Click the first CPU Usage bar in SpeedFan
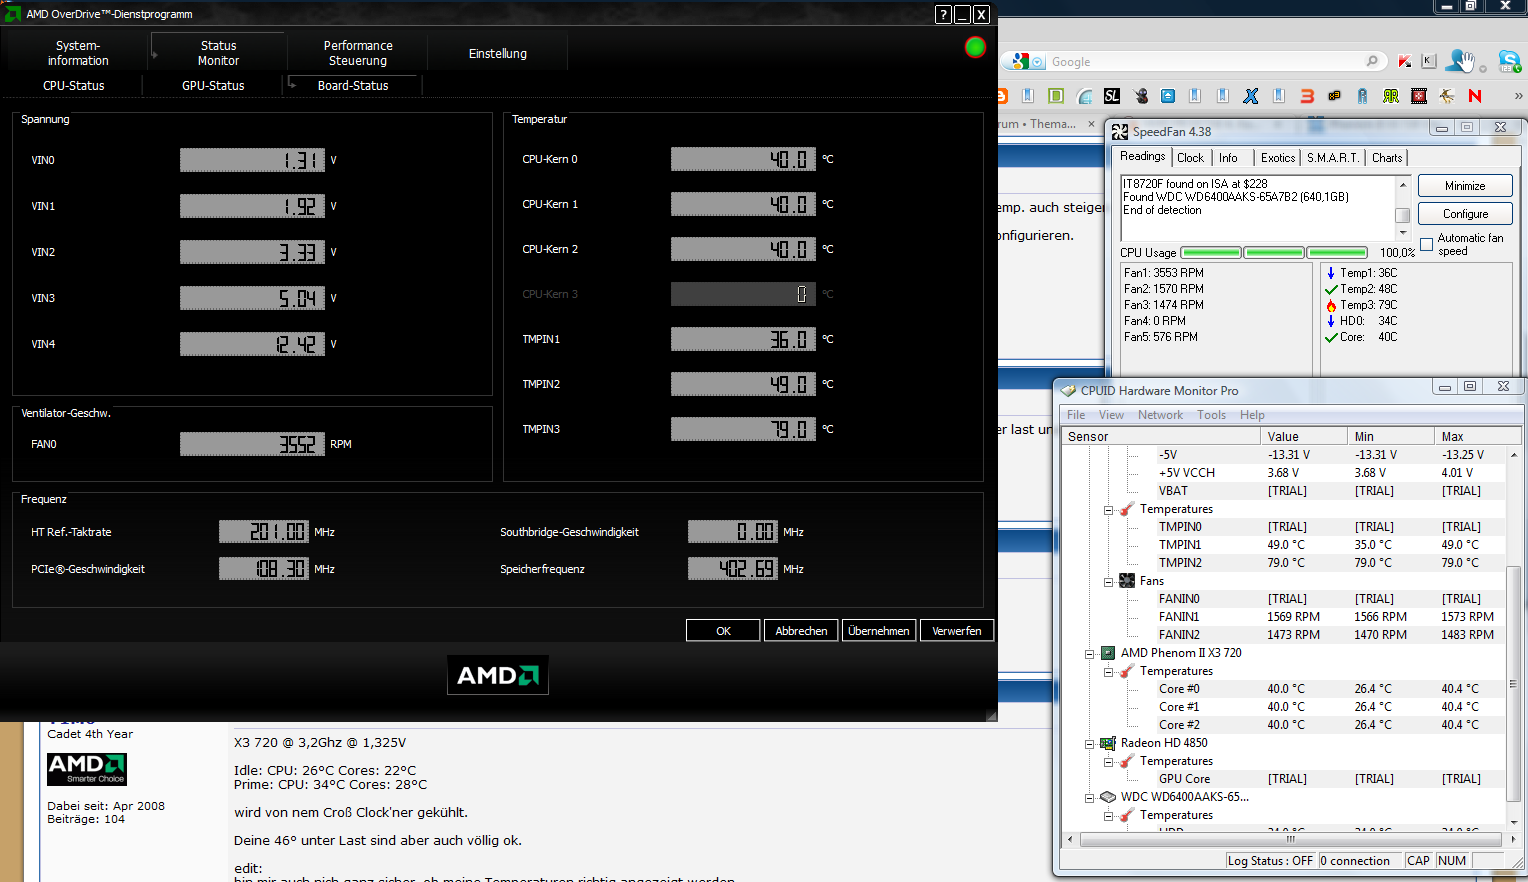The height and width of the screenshot is (882, 1528). (x=1211, y=253)
